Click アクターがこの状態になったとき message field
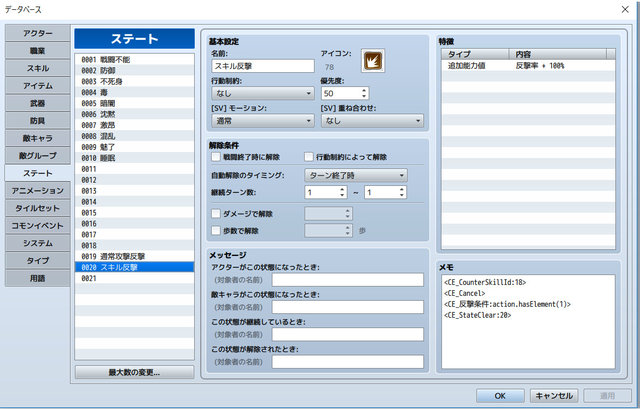 pyautogui.click(x=348, y=280)
